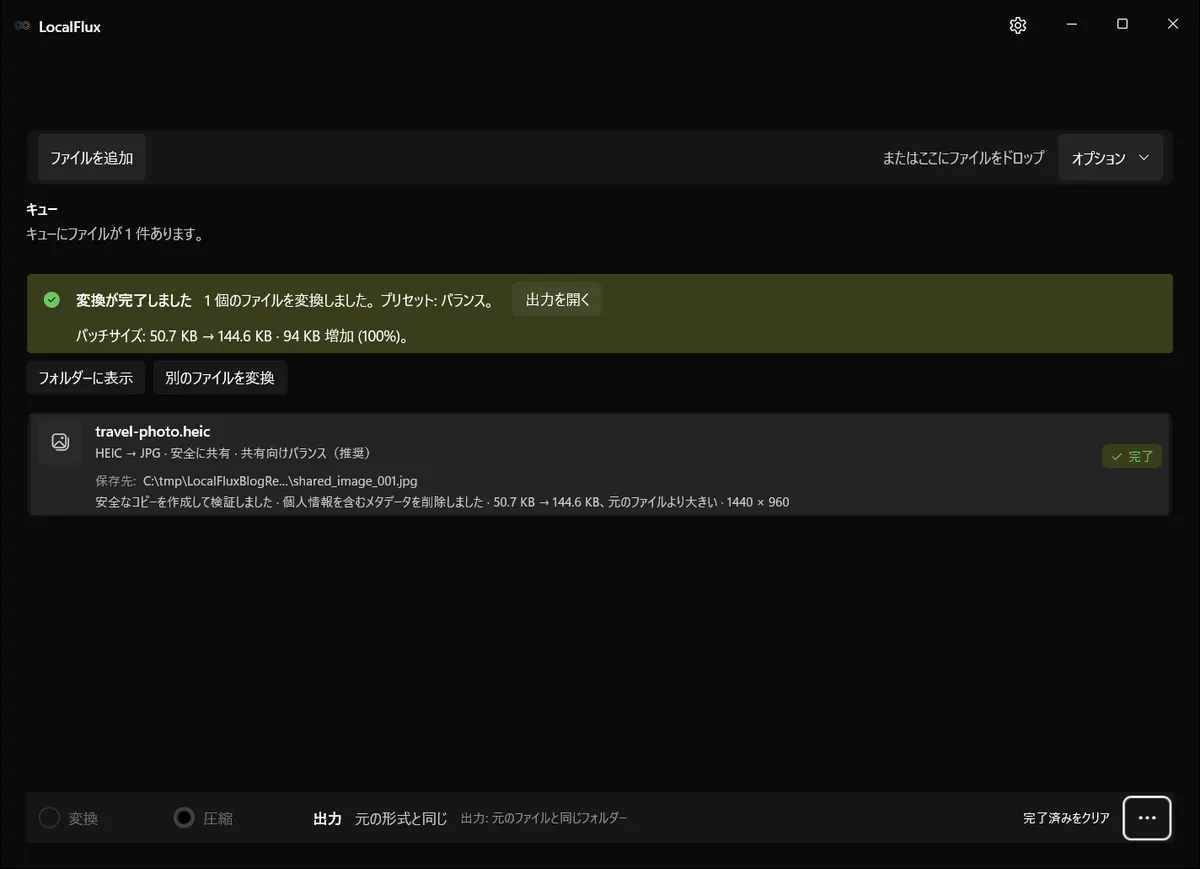Select the 圧縮 radio button
Viewport: 1200px width, 869px height.
tap(184, 818)
